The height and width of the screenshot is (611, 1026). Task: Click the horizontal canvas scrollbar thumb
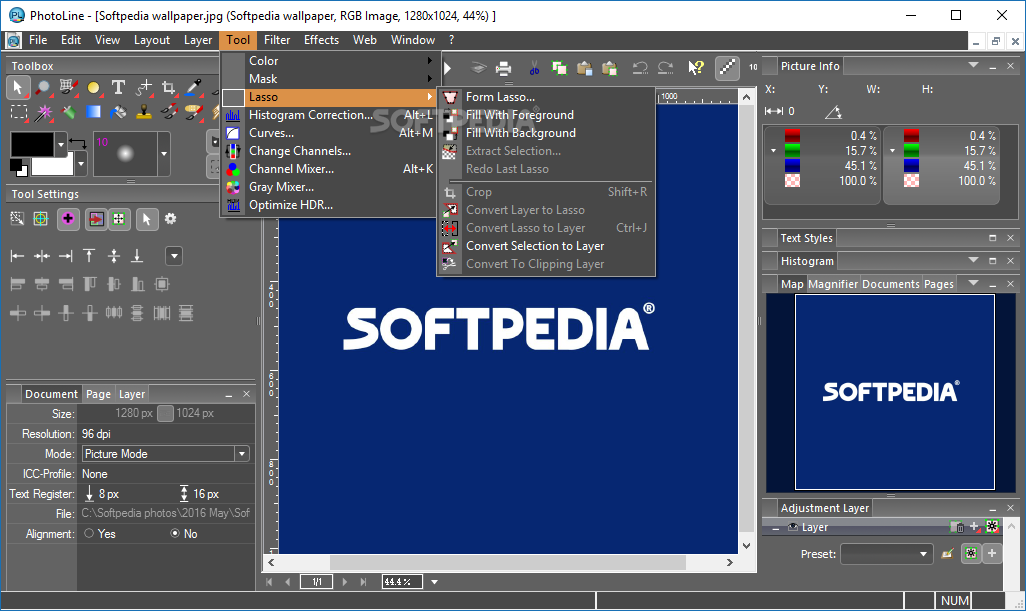click(508, 563)
